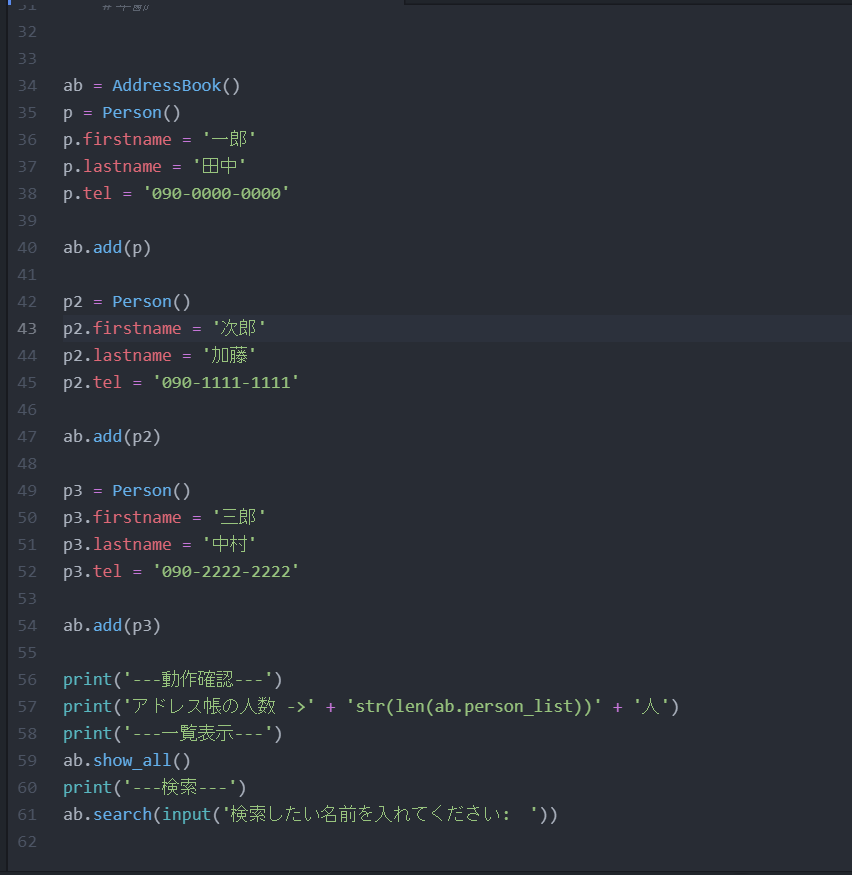Click the phone string '090-0000-0000'

tap(216, 193)
